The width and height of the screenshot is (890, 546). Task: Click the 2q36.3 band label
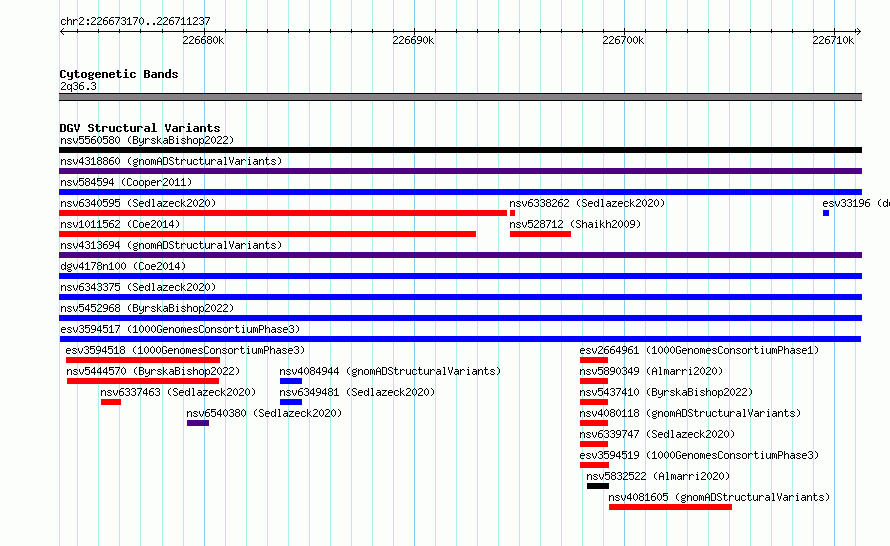pyautogui.click(x=78, y=86)
